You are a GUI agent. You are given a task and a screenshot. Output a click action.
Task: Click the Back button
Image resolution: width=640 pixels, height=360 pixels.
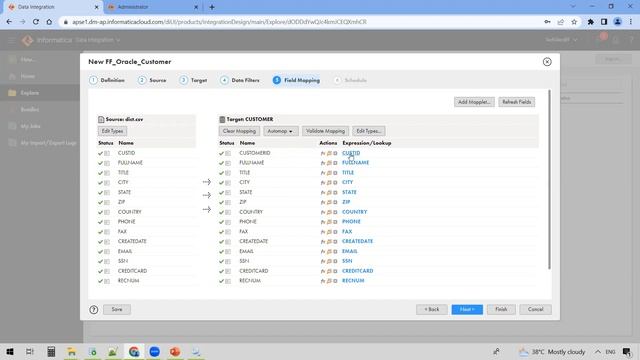click(x=431, y=309)
